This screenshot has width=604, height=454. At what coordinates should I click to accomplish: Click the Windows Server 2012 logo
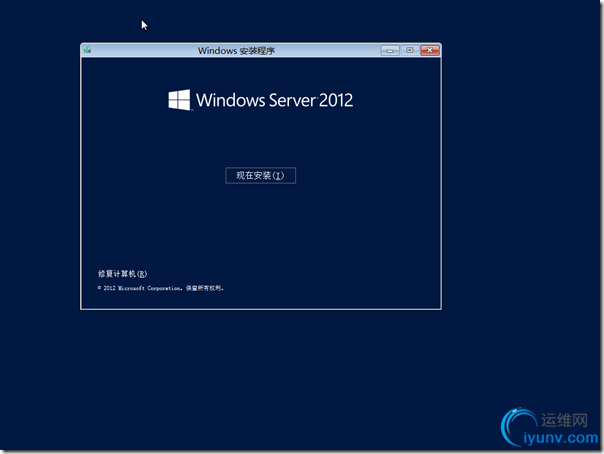pyautogui.click(x=179, y=100)
